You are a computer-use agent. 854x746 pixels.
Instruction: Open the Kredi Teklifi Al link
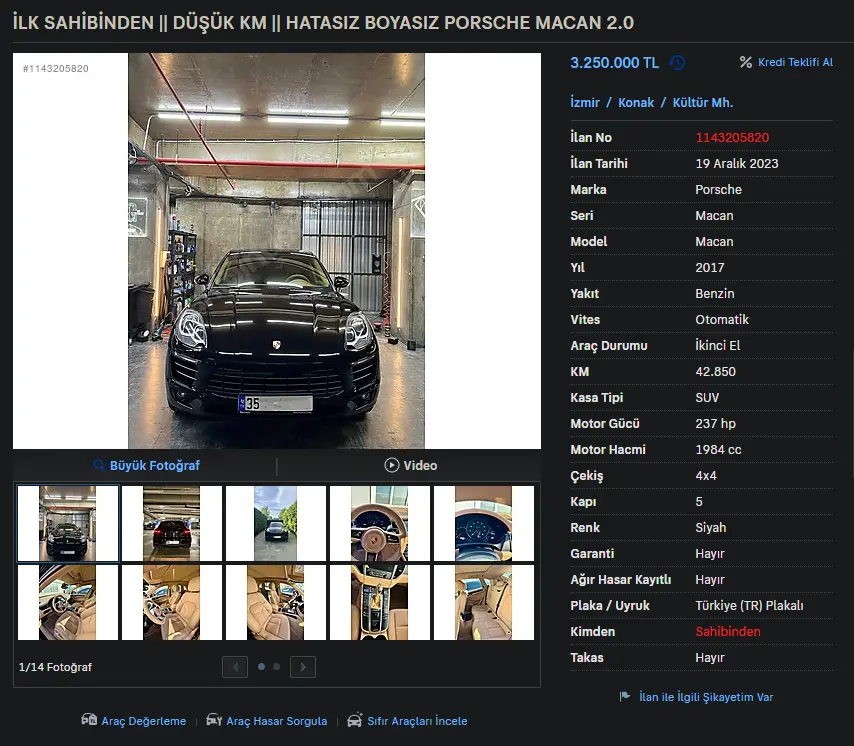(795, 62)
